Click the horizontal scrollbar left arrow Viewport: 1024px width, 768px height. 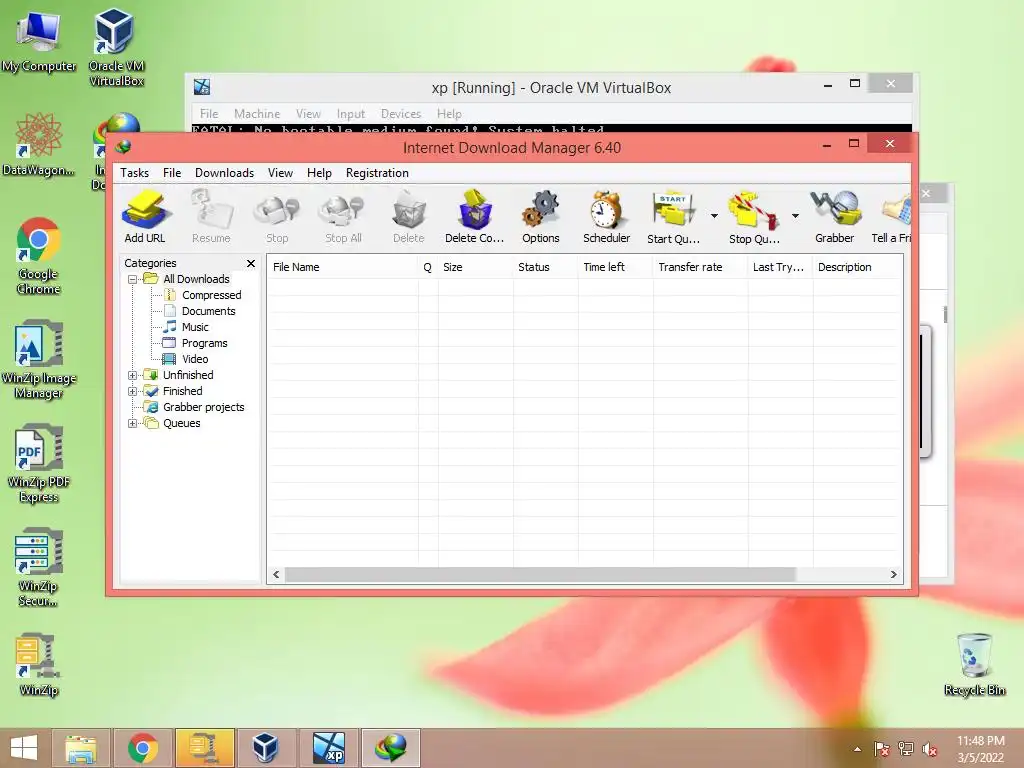276,575
